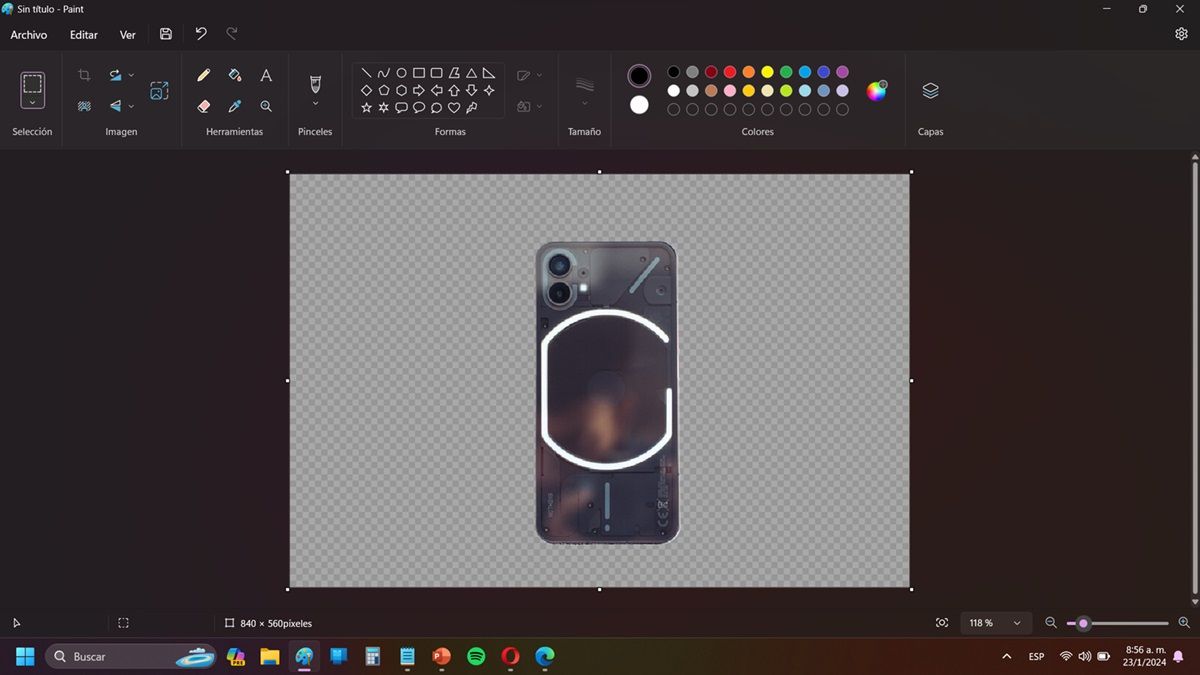This screenshot has width=1200, height=675.
Task: Choose the Curve shape
Action: coord(384,73)
